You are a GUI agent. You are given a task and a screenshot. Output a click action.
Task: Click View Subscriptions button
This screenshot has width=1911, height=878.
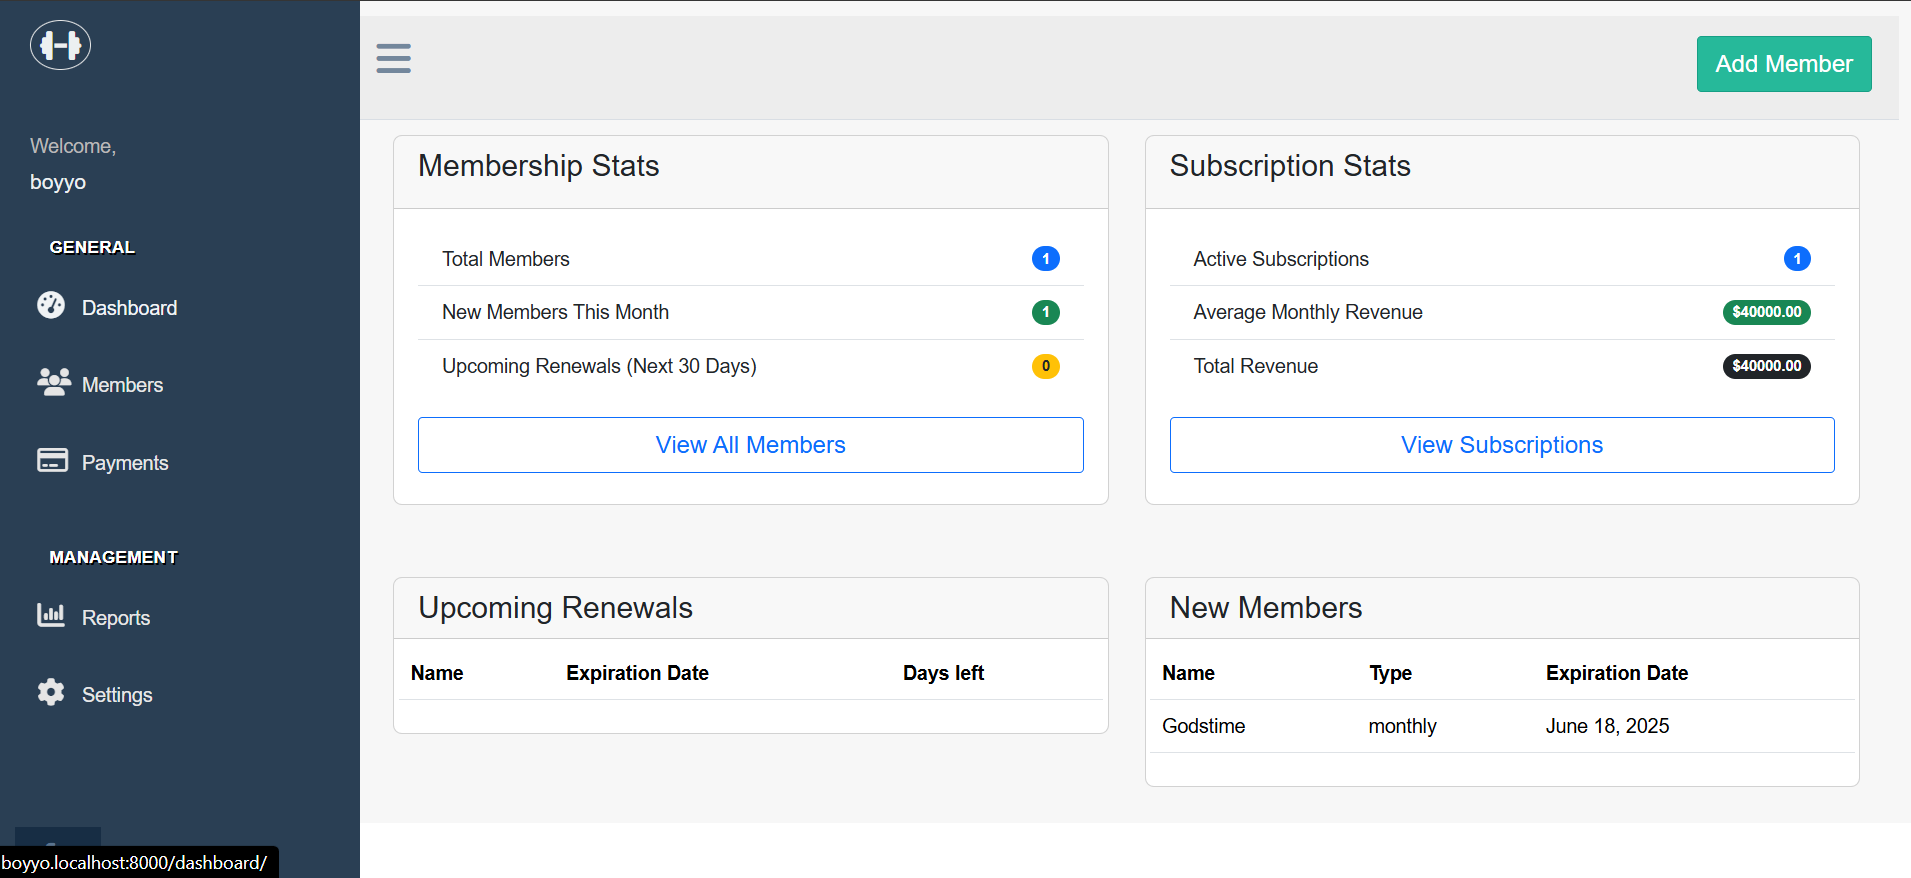coord(1502,445)
